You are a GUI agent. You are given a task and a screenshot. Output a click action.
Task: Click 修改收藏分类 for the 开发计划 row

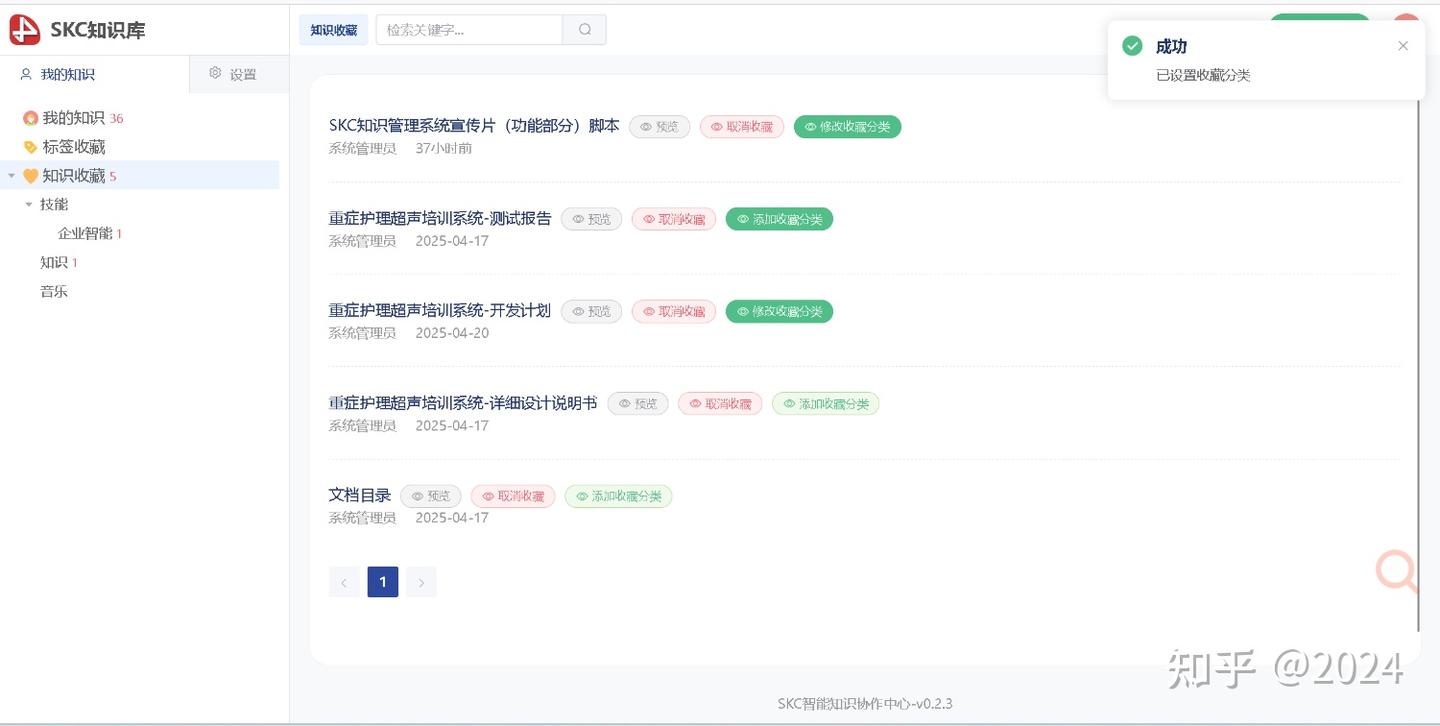(779, 312)
